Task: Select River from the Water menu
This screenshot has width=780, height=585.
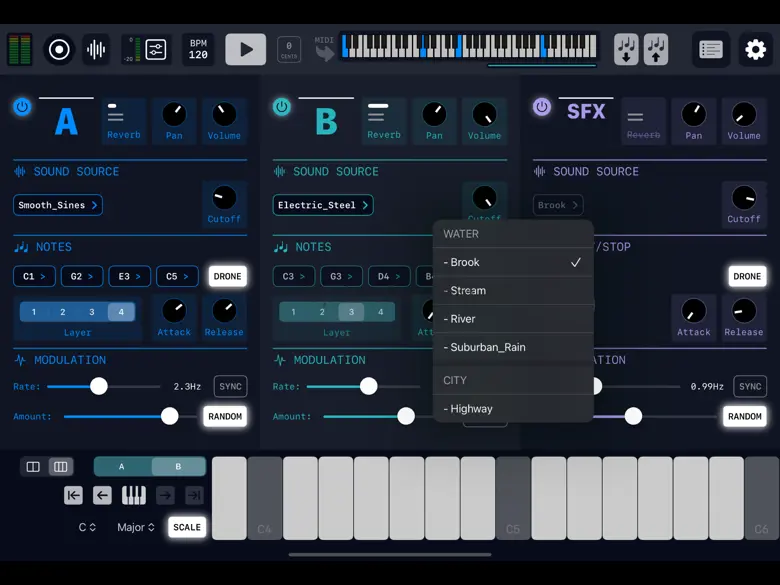Action: coord(513,319)
